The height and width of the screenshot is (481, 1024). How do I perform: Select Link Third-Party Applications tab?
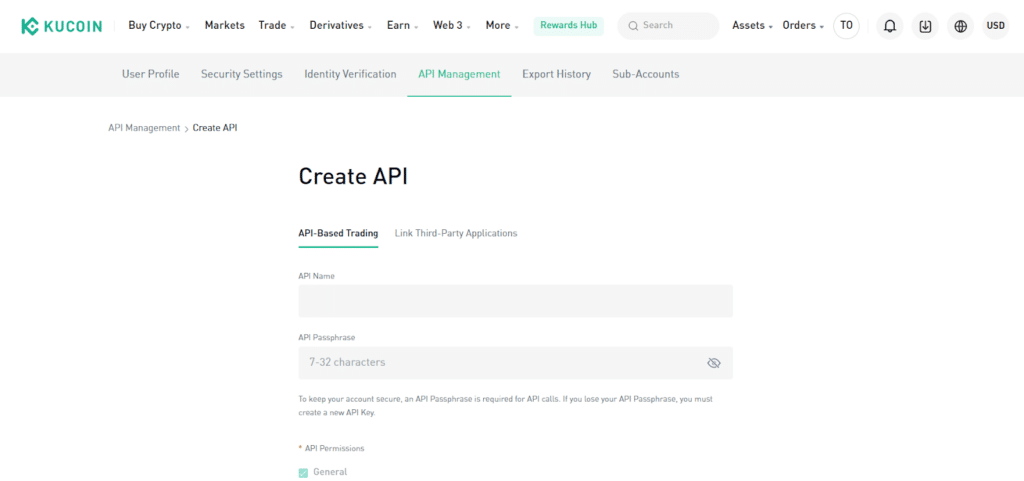(456, 233)
